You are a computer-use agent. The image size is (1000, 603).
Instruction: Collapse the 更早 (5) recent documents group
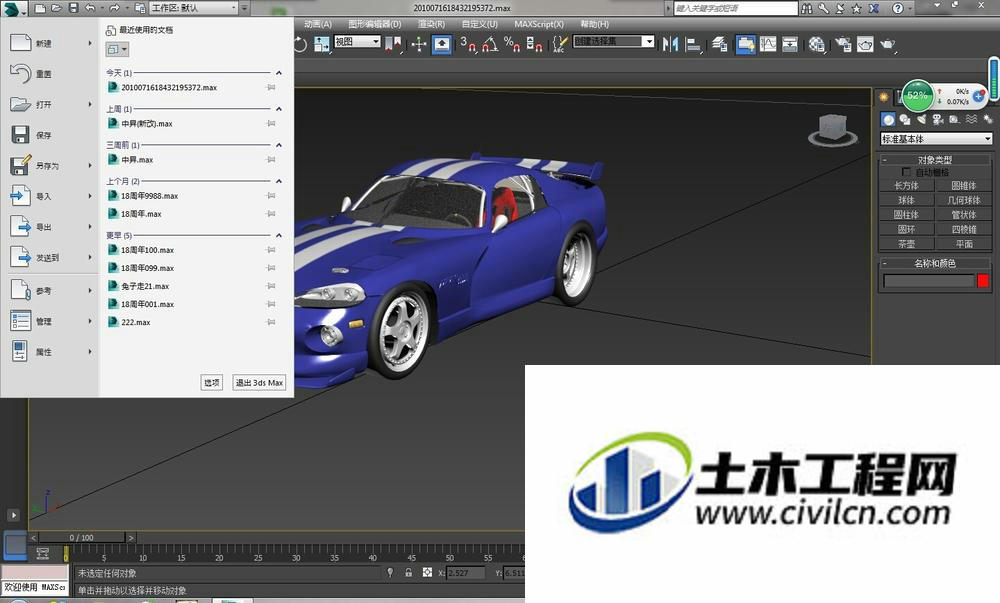coord(279,235)
